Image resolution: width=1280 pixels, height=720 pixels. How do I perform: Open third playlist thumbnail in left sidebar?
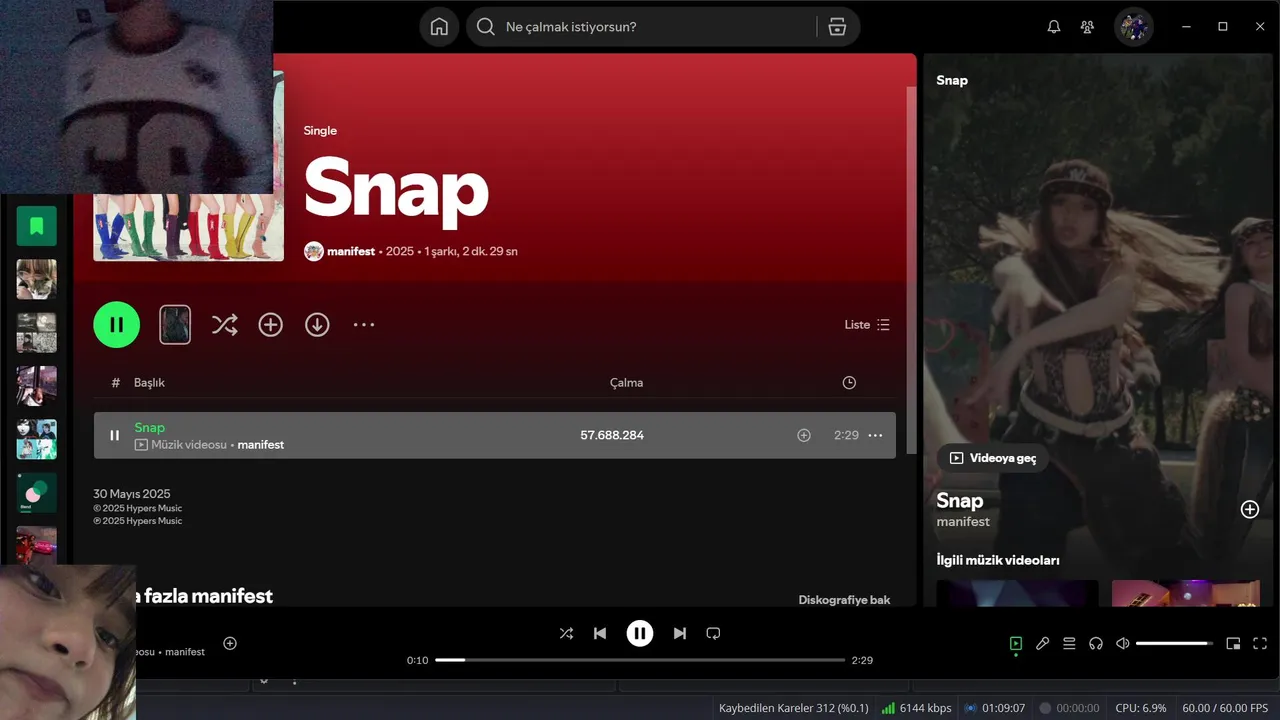coord(37,386)
